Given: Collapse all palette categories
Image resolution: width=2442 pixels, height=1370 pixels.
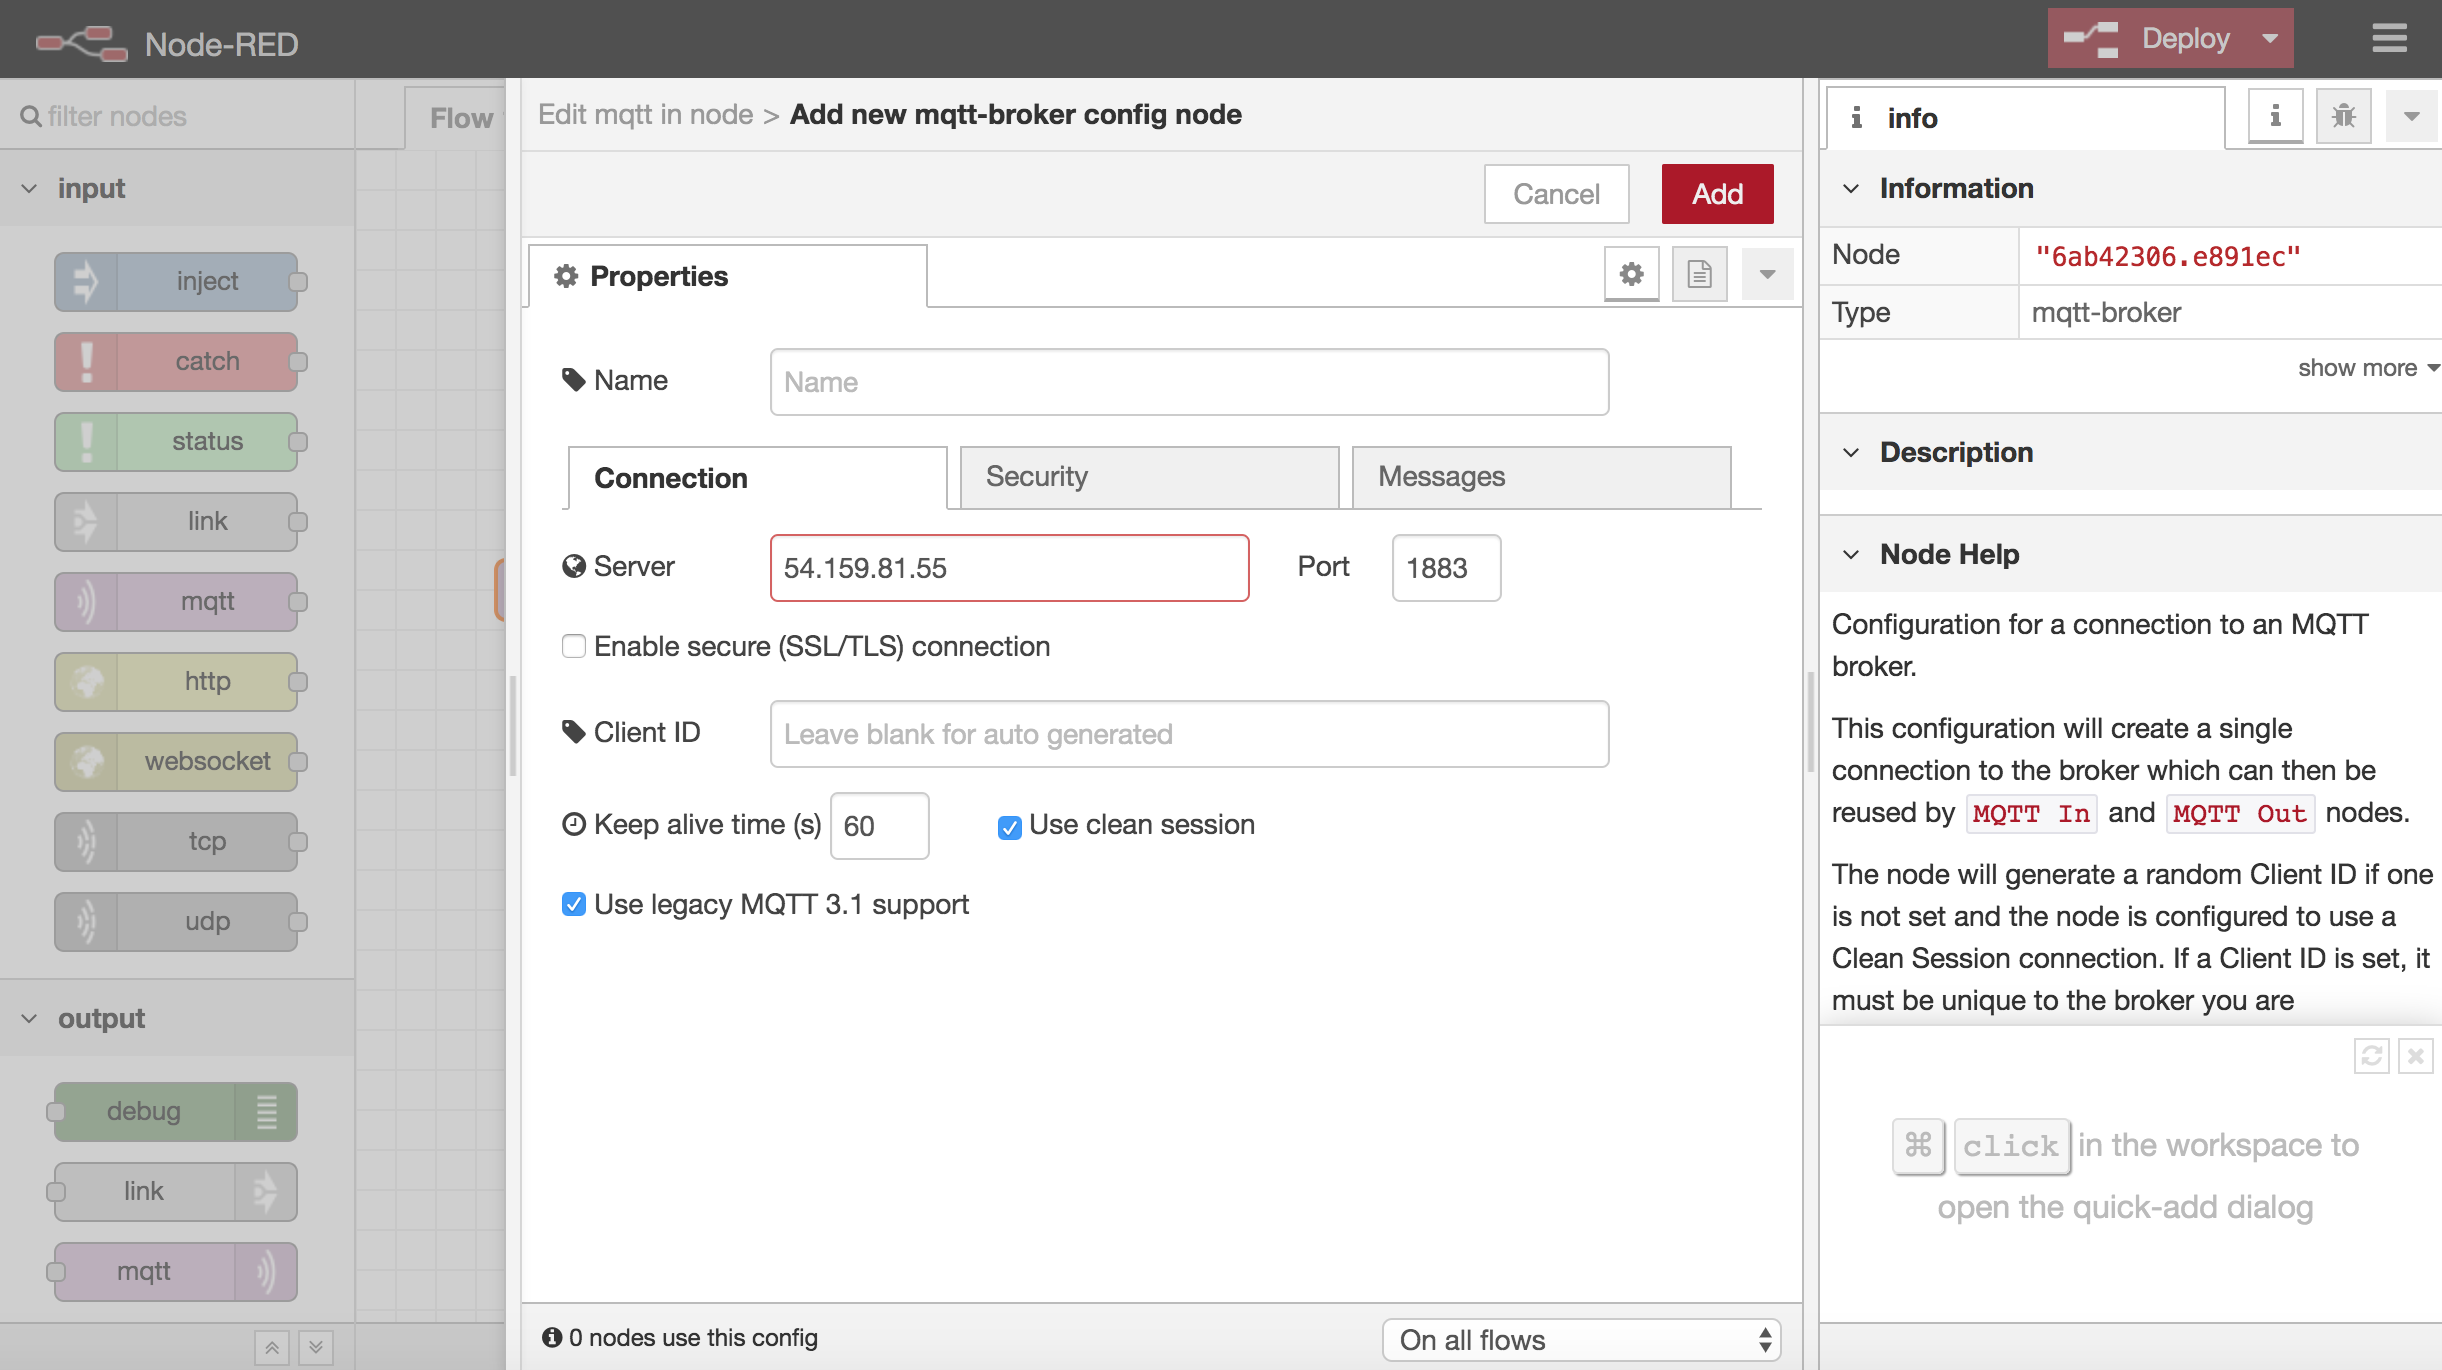Looking at the screenshot, I should [272, 1347].
